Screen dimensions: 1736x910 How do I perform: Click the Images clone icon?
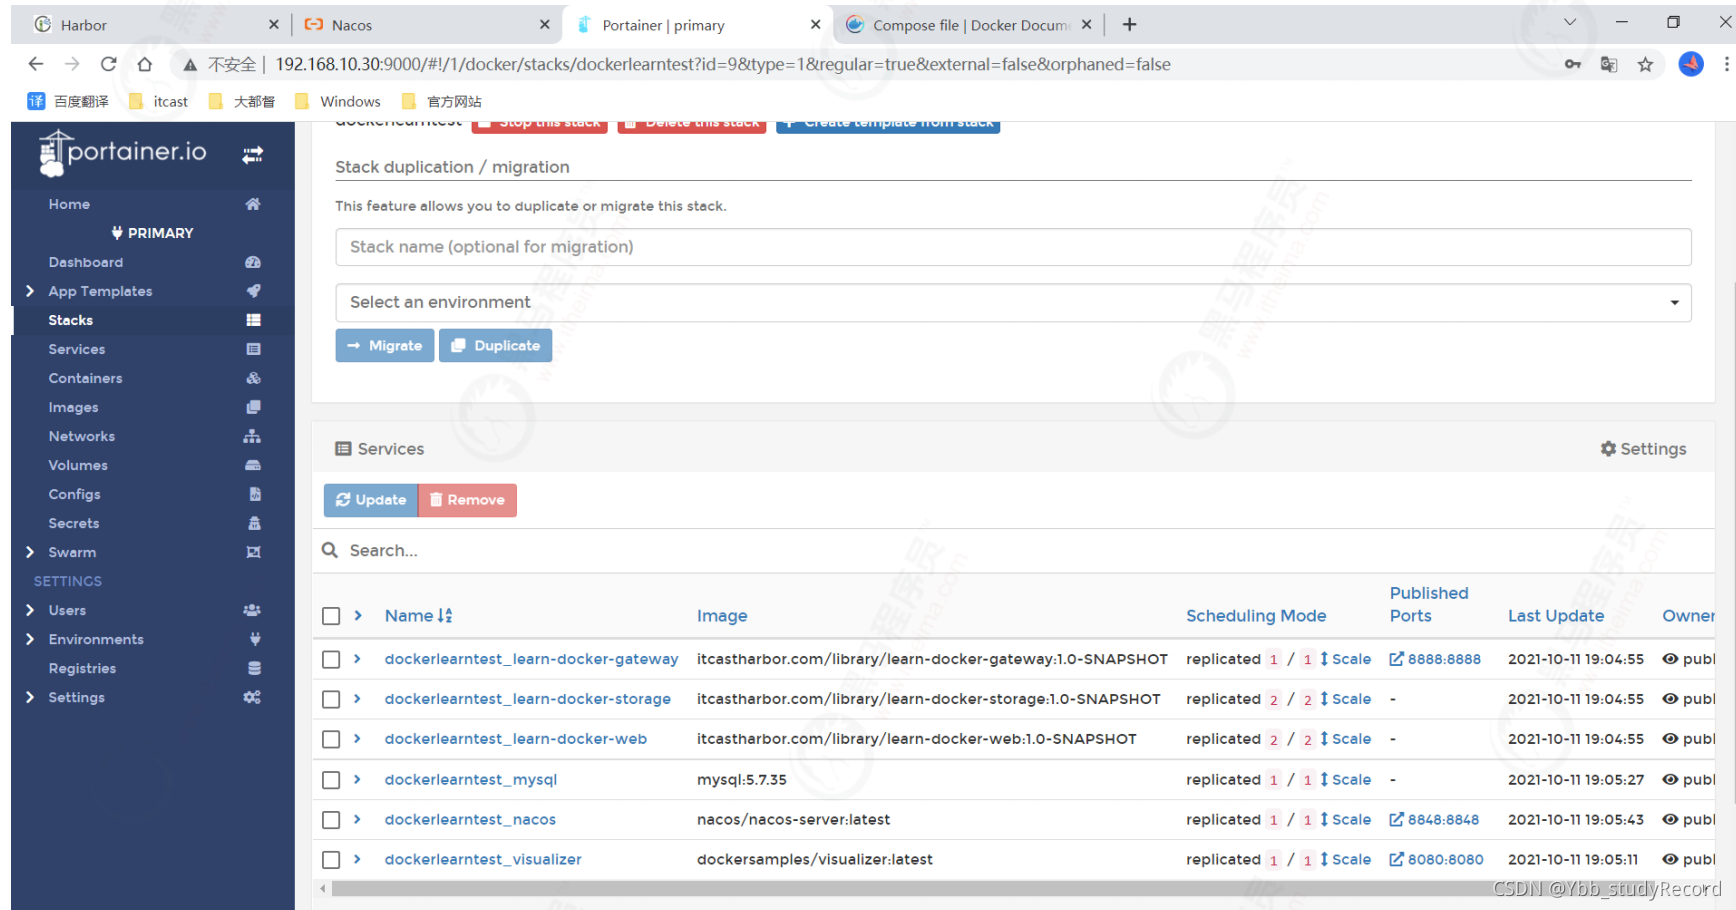[x=253, y=407]
